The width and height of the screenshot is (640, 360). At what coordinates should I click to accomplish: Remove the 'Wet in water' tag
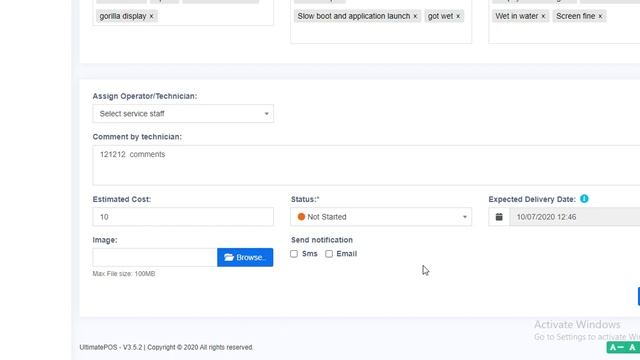tap(543, 16)
